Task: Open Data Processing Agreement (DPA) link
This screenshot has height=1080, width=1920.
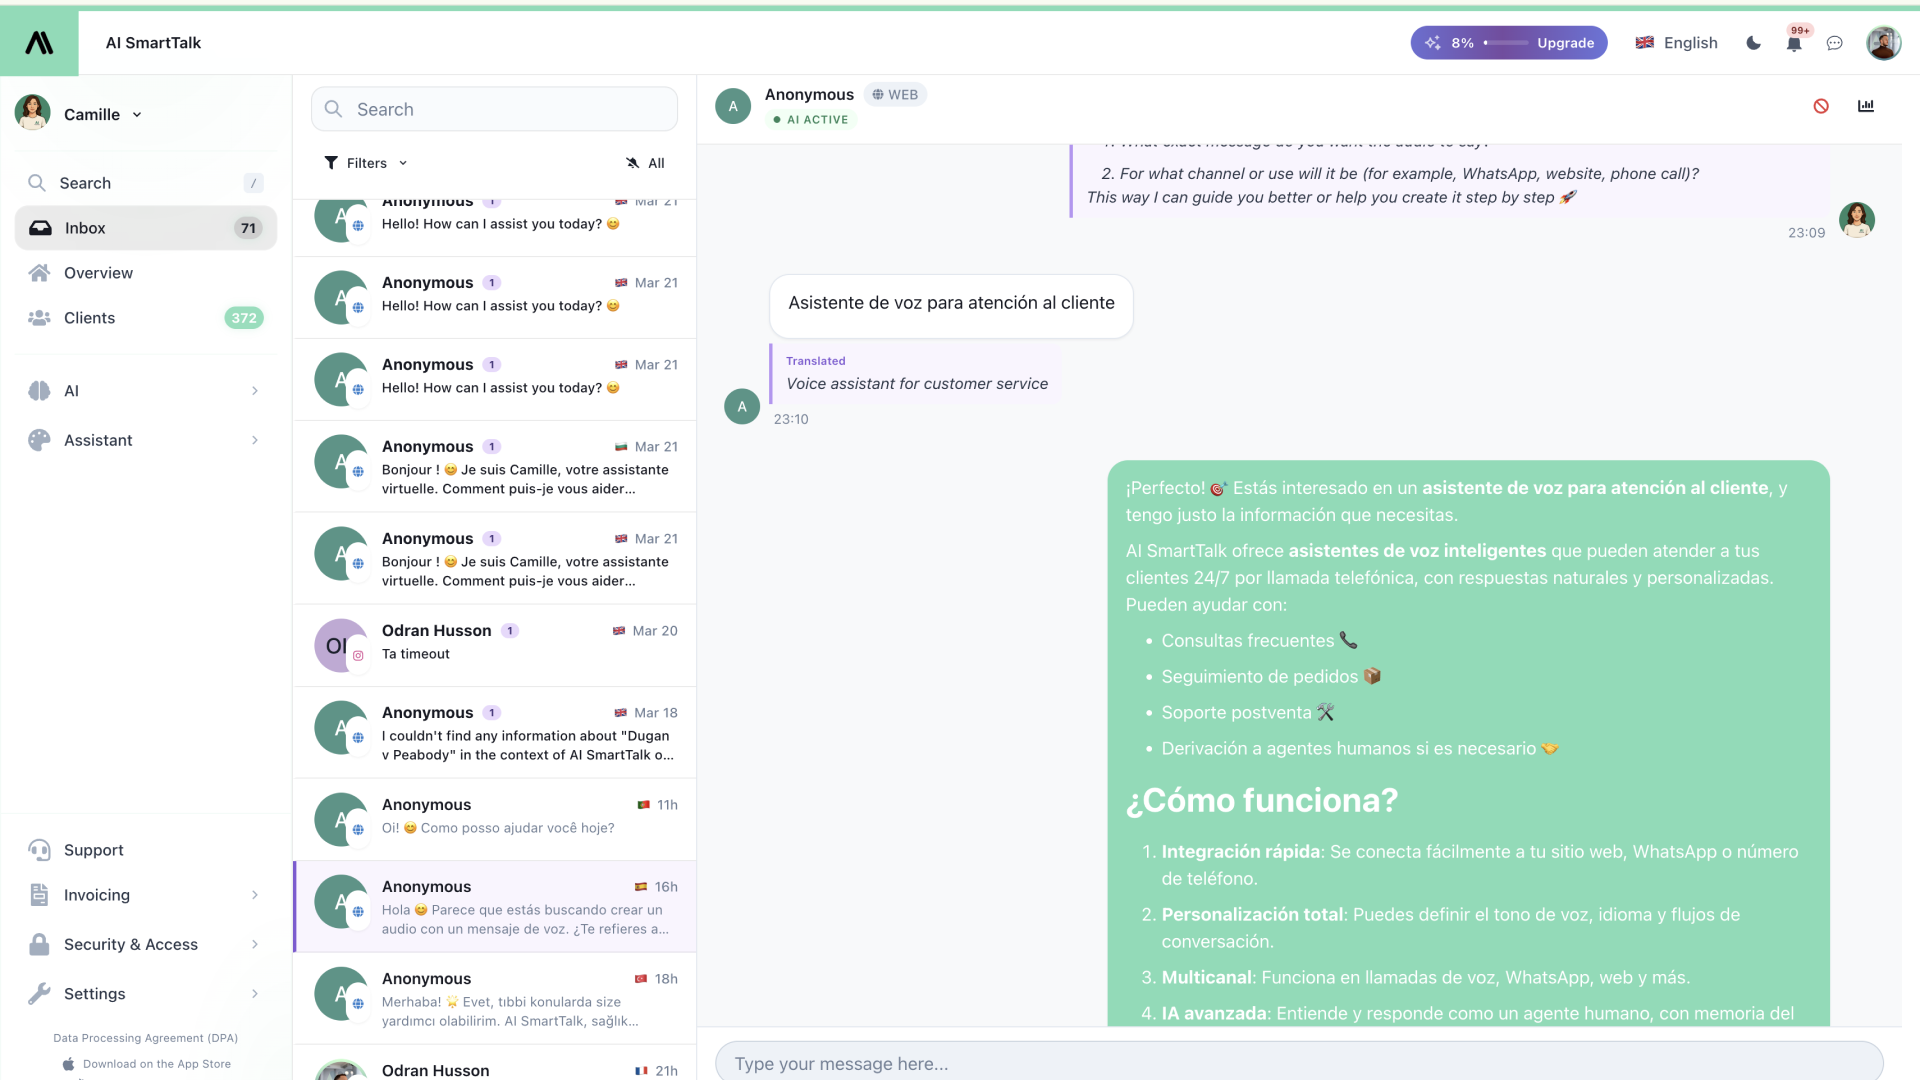Action: click(x=145, y=1038)
